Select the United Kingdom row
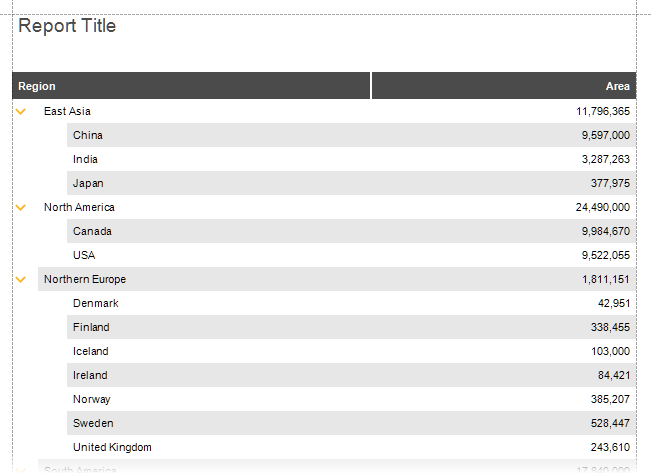The width and height of the screenshot is (651, 474). coord(351,447)
